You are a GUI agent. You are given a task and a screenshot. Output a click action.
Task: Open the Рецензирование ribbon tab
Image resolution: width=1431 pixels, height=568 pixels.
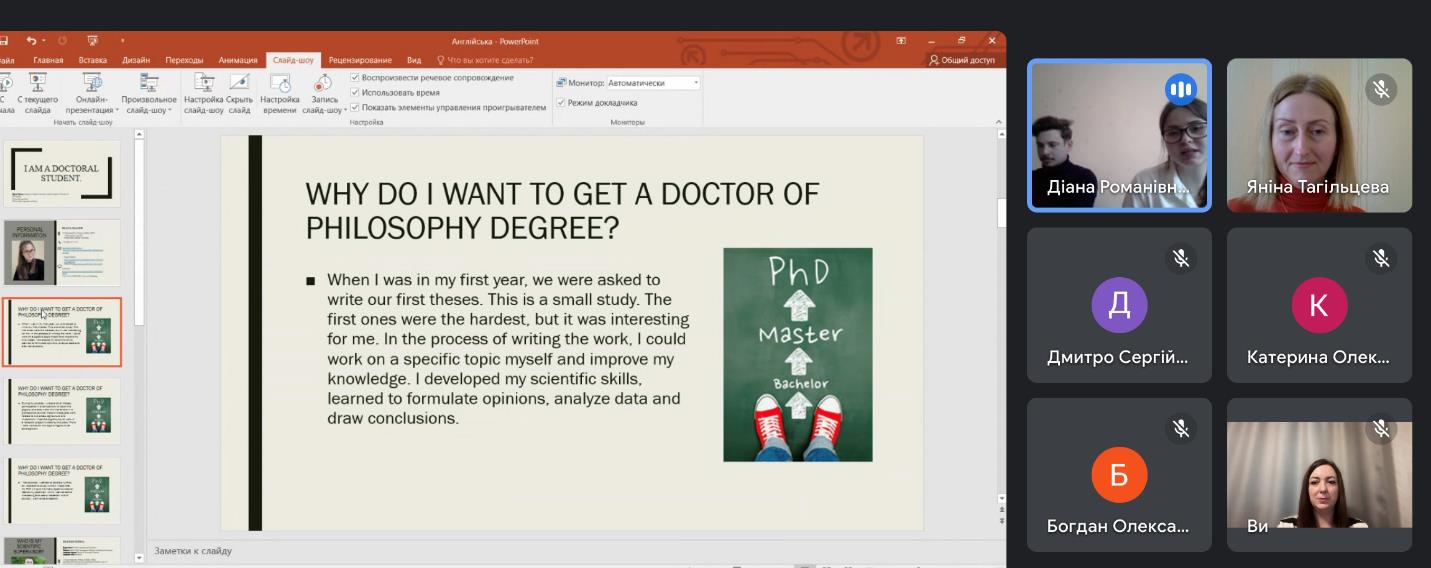click(x=360, y=60)
